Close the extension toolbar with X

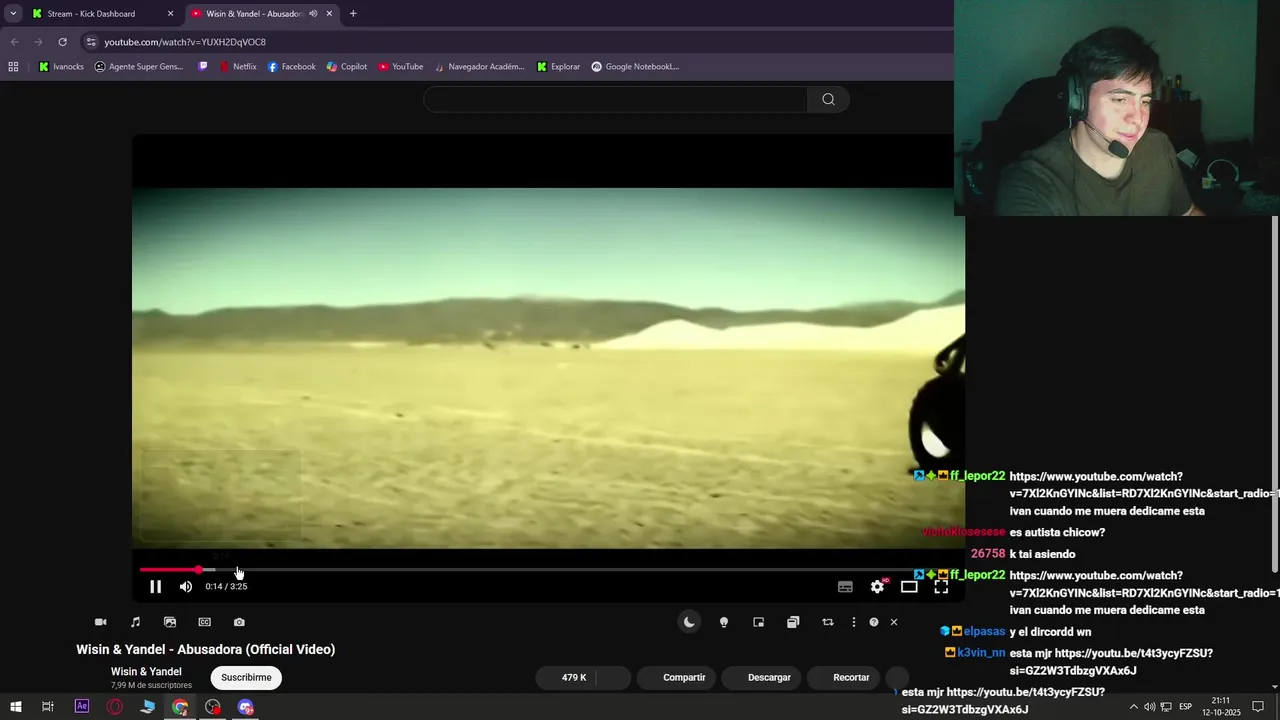[x=894, y=622]
